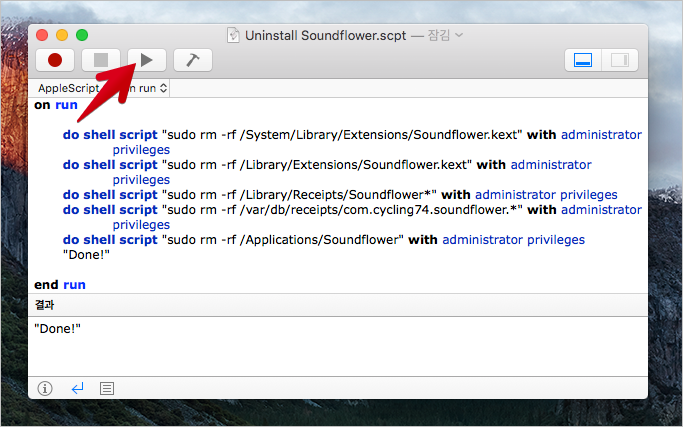Viewport: 683px width, 427px height.
Task: Click the Uninstall Soundflower.scpt window title
Action: point(325,35)
